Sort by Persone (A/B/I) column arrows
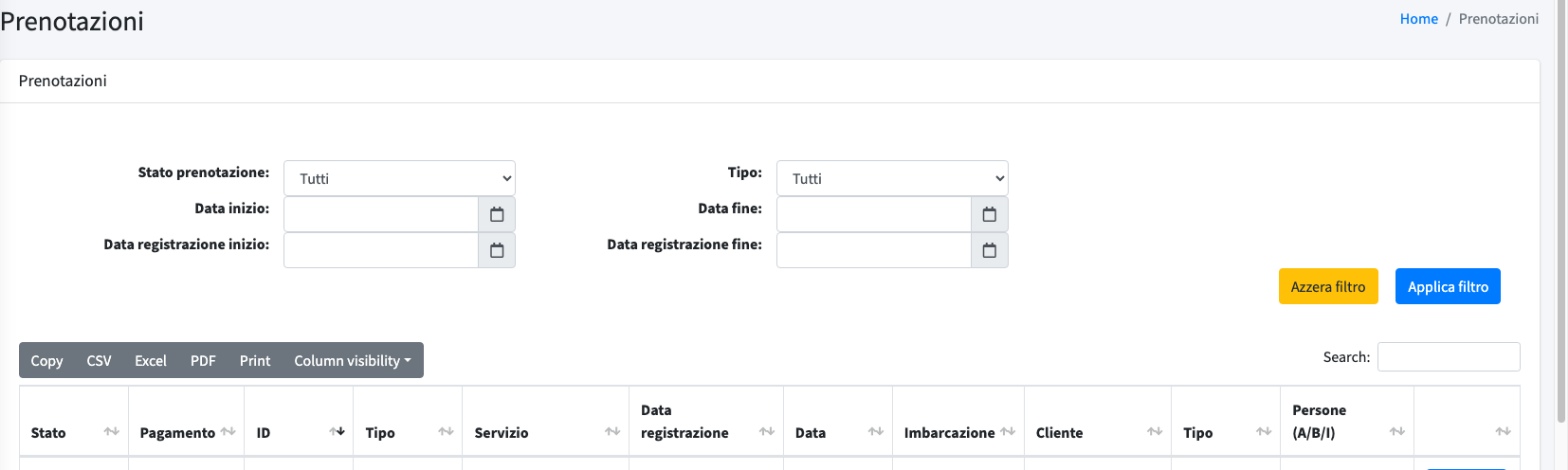Screen dimensions: 1568x470 [x=1397, y=432]
